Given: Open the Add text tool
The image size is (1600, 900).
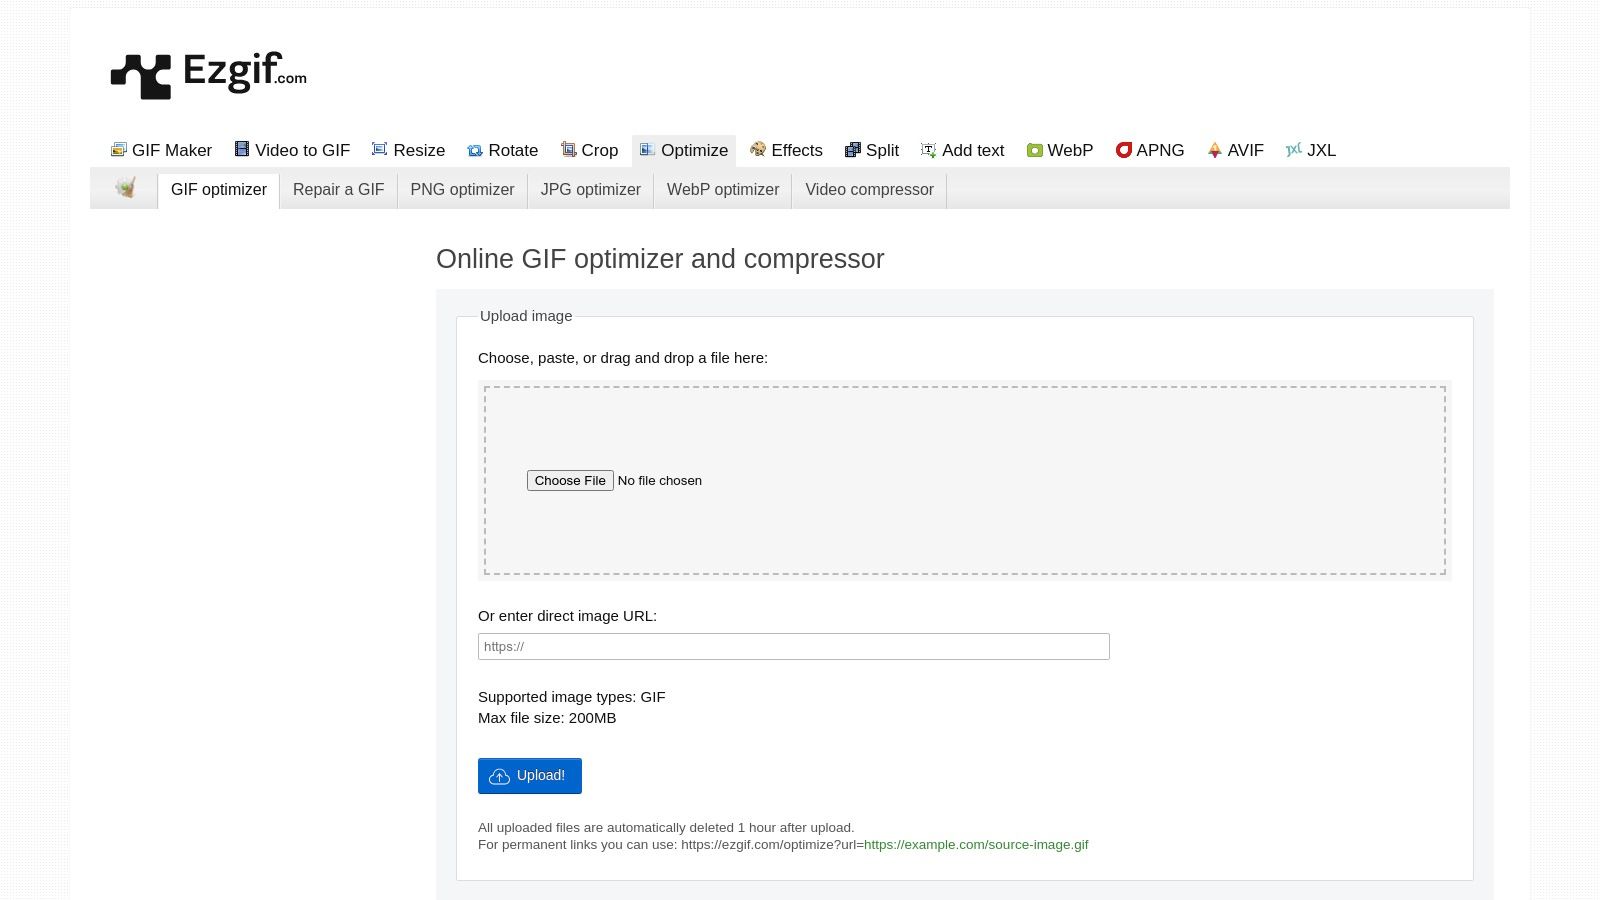Looking at the screenshot, I should [x=962, y=150].
